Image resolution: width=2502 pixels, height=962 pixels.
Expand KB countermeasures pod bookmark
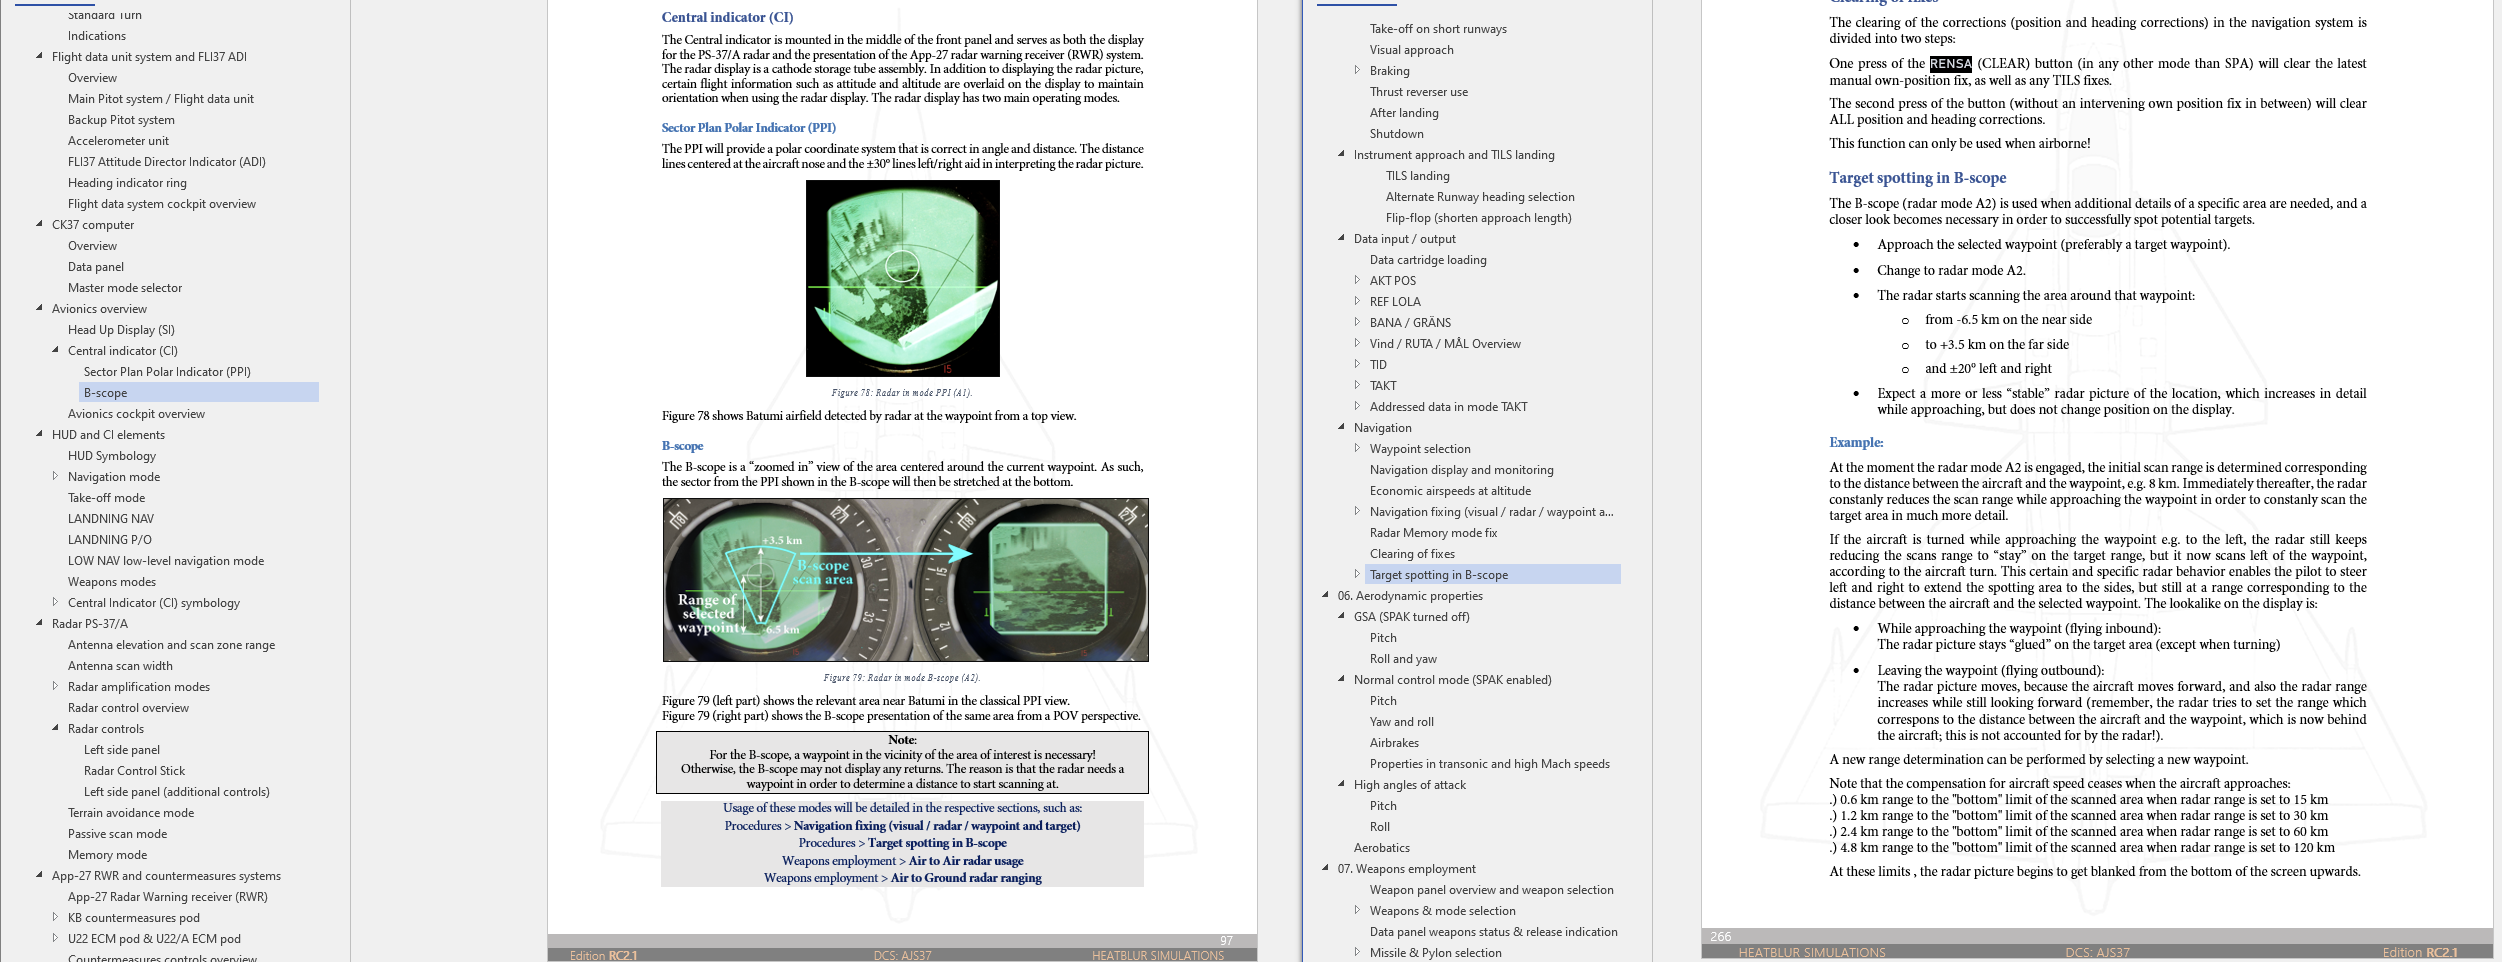55,917
